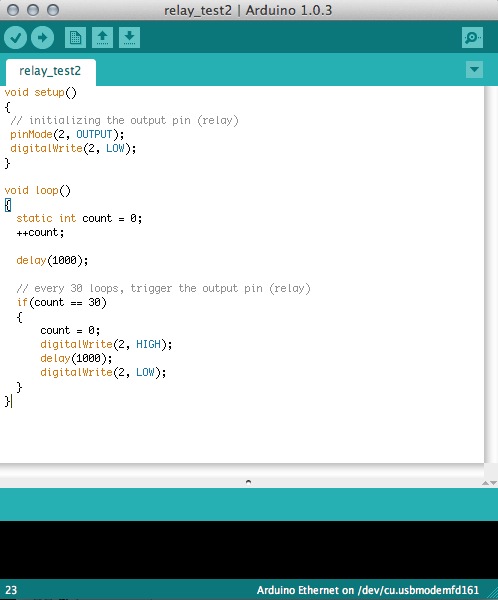The width and height of the screenshot is (498, 600).
Task: Minimize the window with the middle title button
Action: point(33,10)
